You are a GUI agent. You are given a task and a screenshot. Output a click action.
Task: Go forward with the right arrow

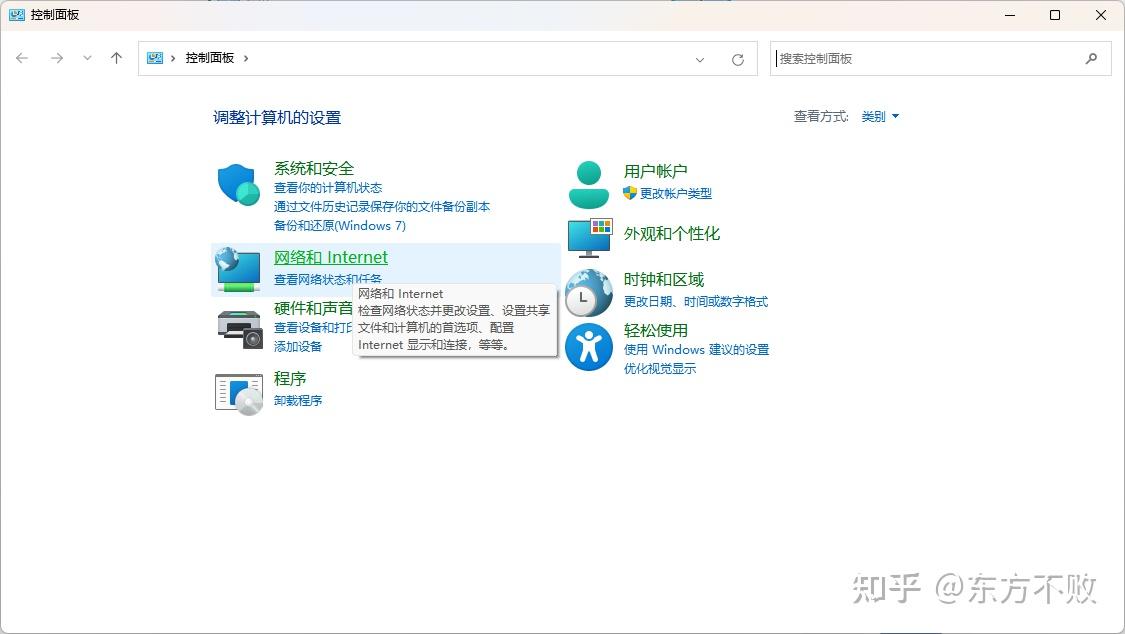(x=57, y=58)
